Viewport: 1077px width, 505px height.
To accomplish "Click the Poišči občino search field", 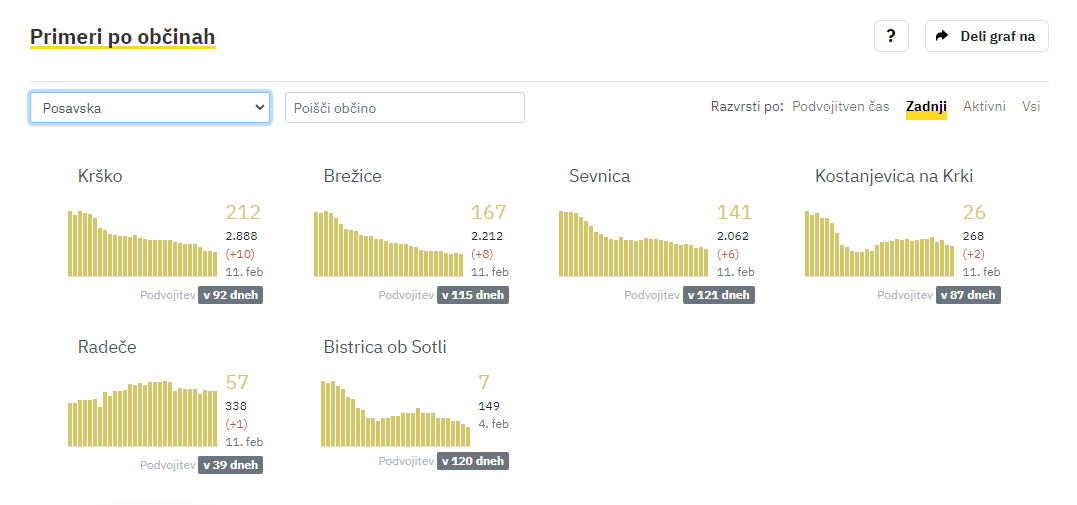I will [x=405, y=108].
